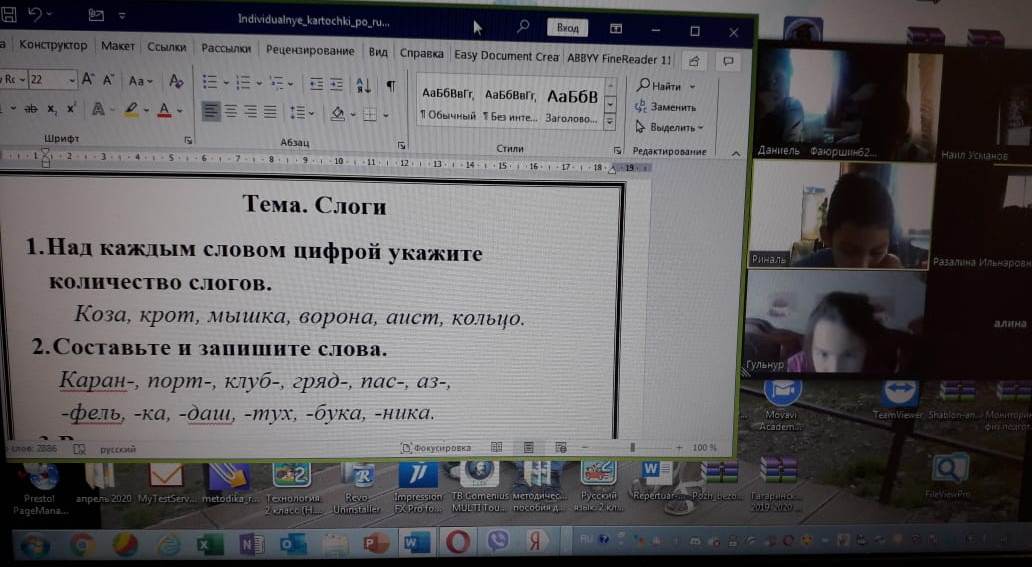Click the increase font size icon
1032x567 pixels.
[x=88, y=80]
